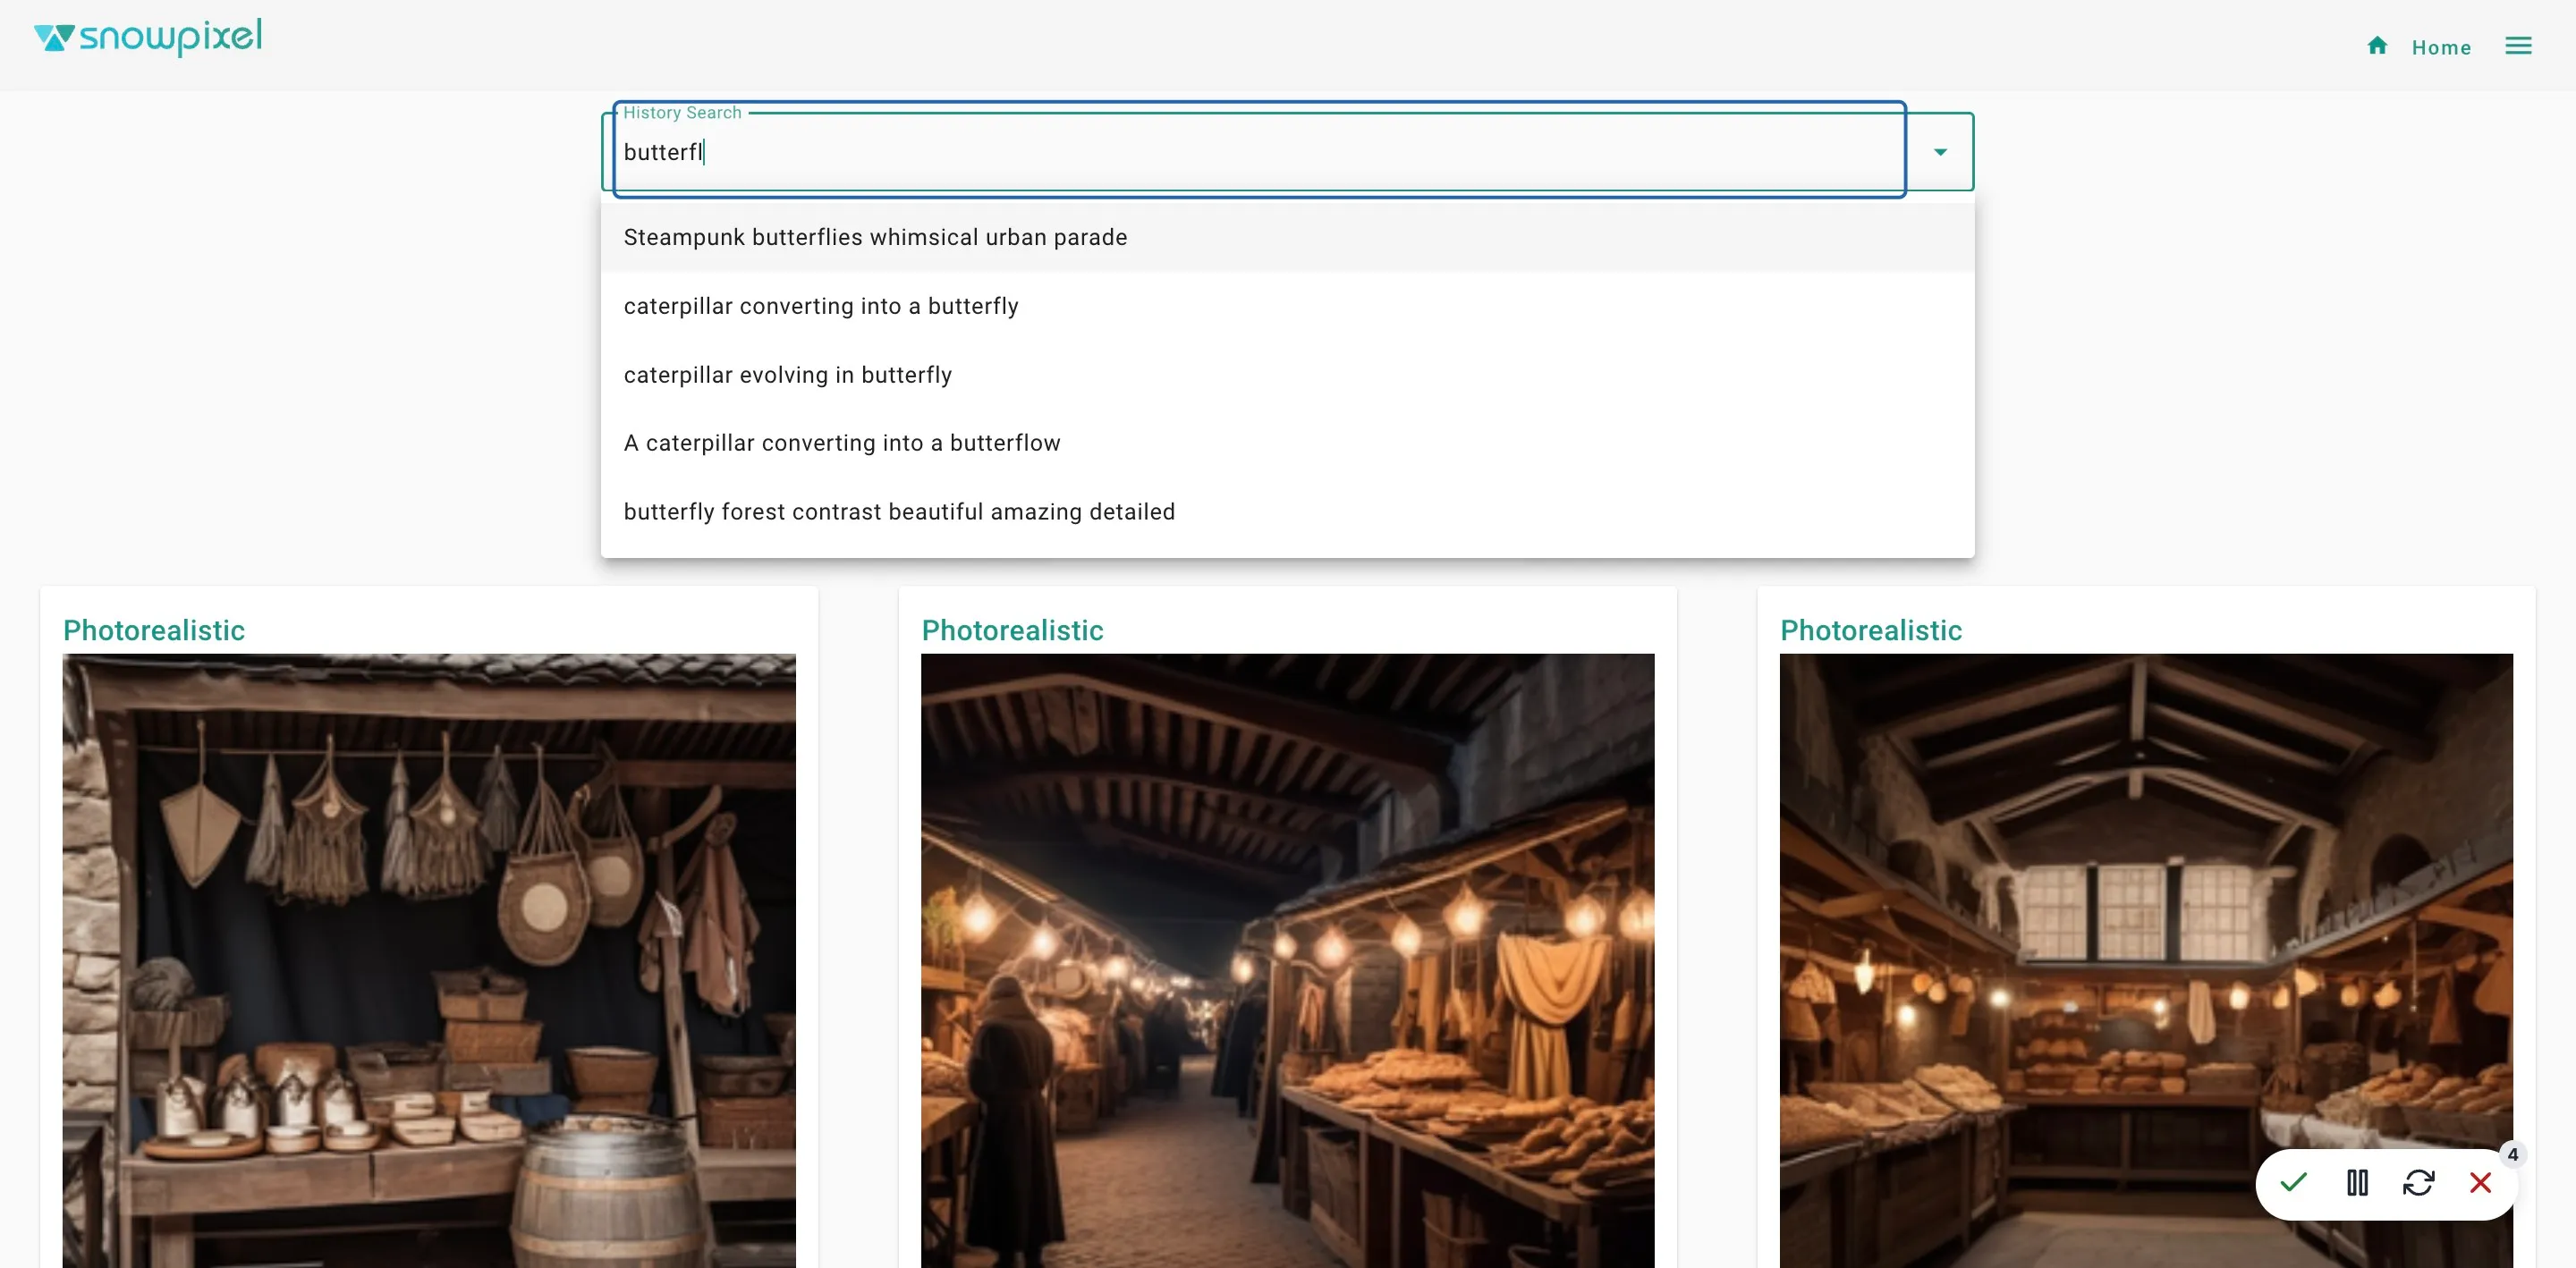Select 'A caterpillar converting into a butterflow'
The width and height of the screenshot is (2576, 1268).
click(841, 443)
